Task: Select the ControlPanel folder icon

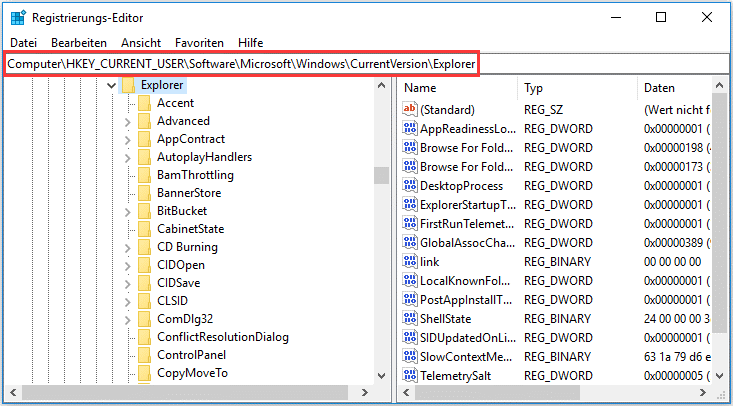Action: 144,355
